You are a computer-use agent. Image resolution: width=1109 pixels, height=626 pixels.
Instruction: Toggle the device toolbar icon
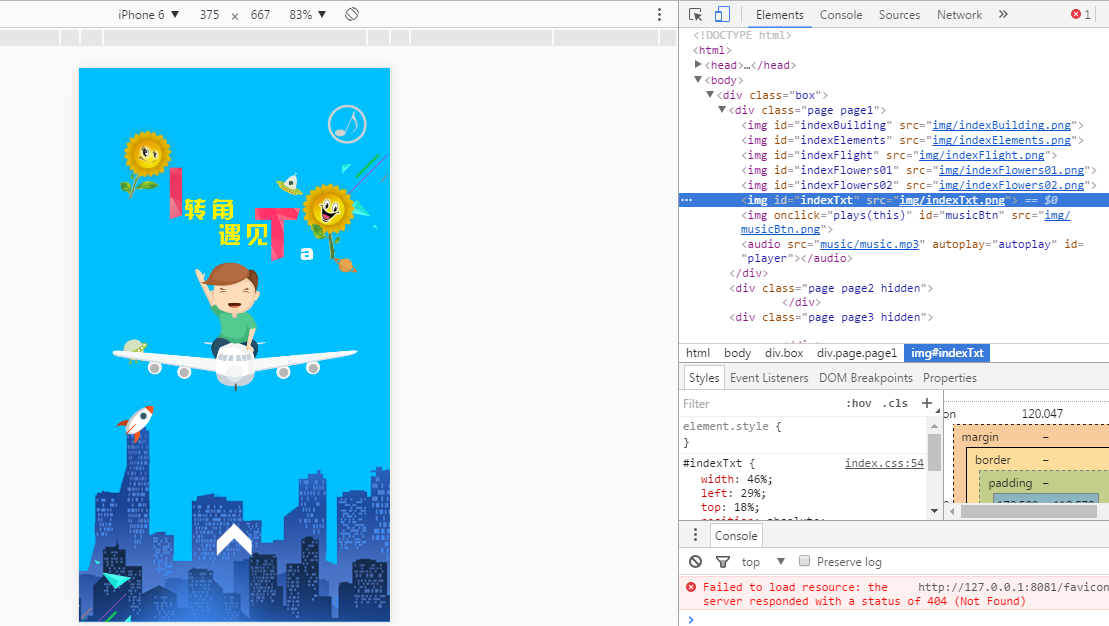click(722, 15)
